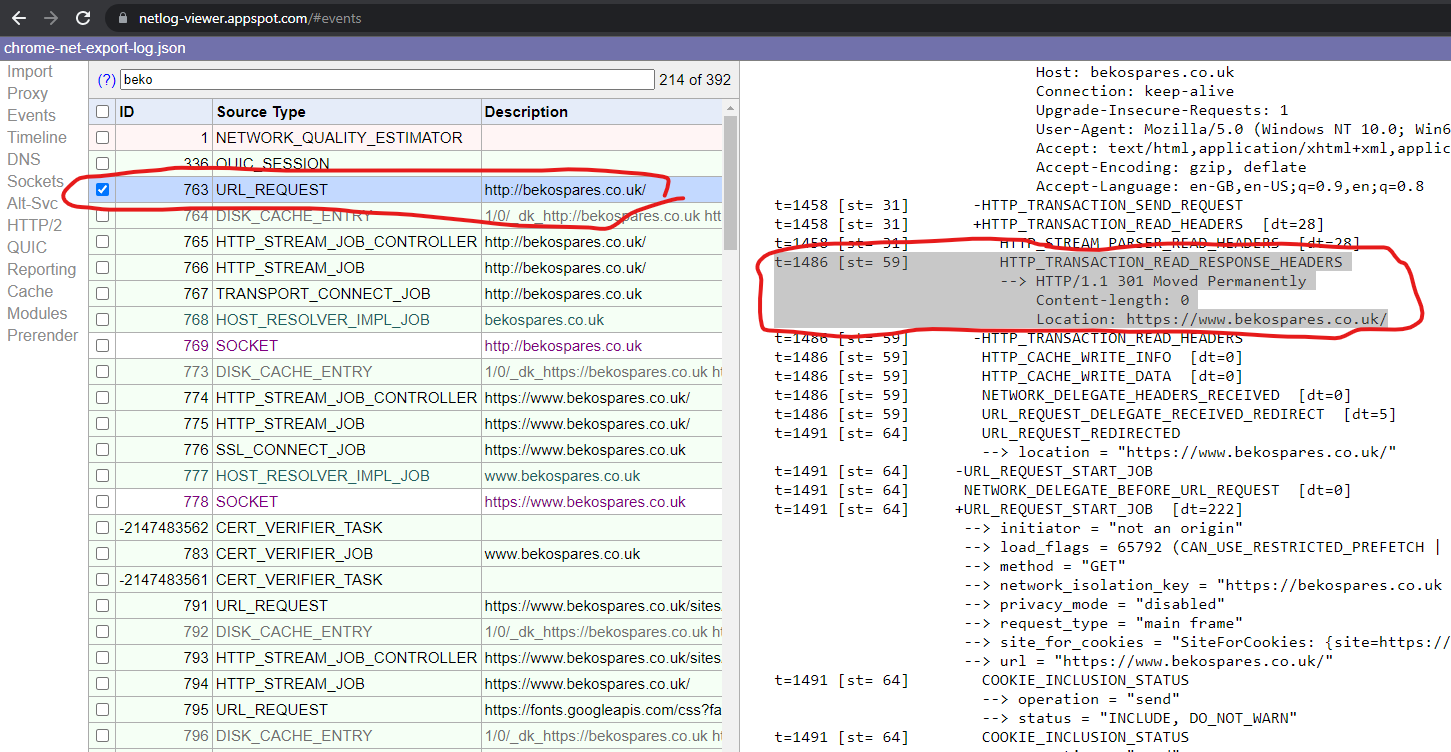Click the address bar URL

pyautogui.click(x=249, y=18)
